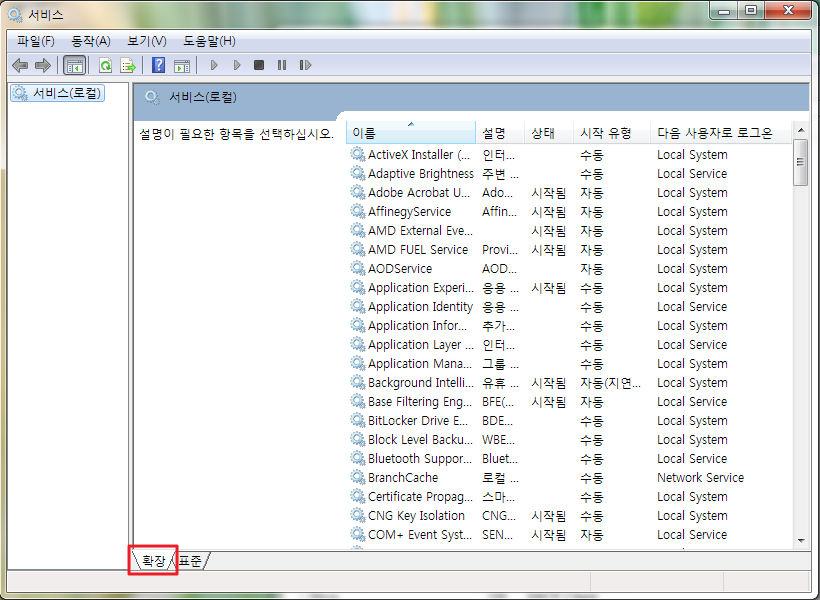The height and width of the screenshot is (600, 820).
Task: Click the Stop Service square icon
Action: pos(259,65)
